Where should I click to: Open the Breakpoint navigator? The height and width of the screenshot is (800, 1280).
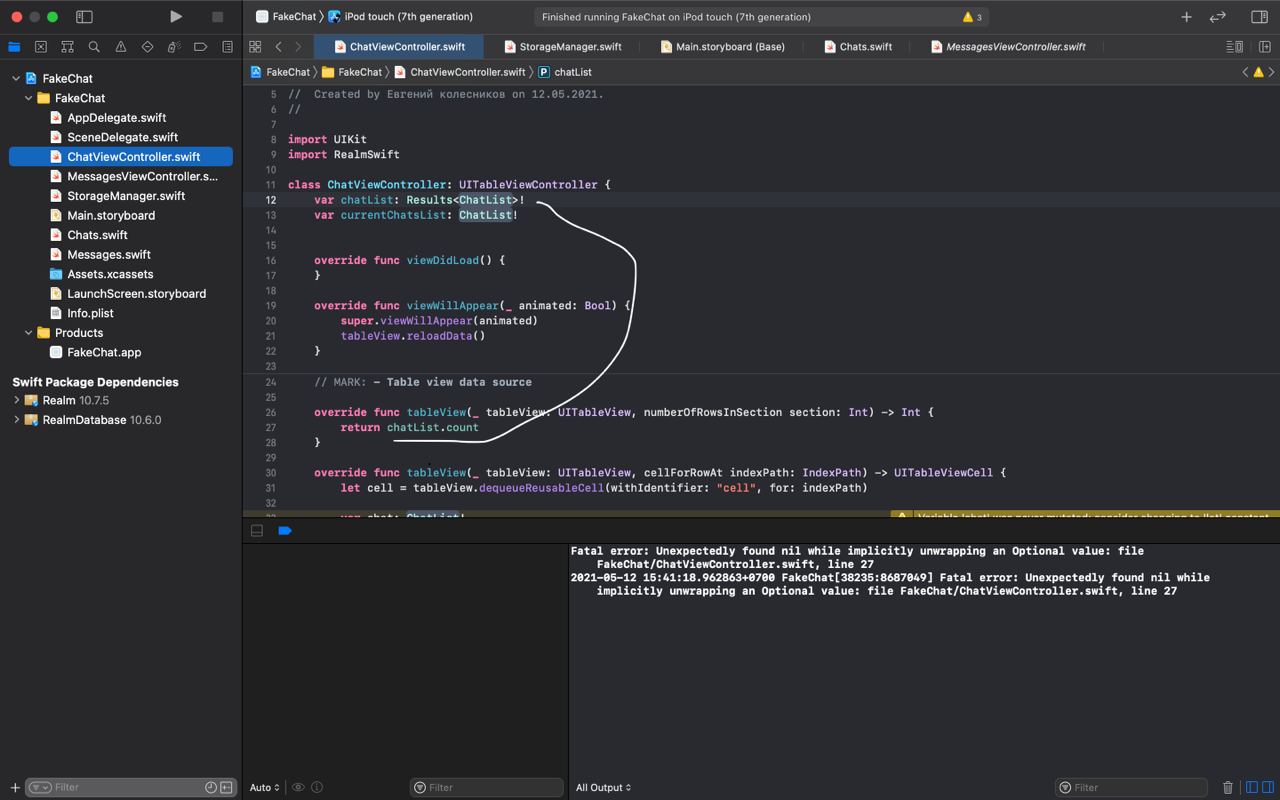(x=201, y=47)
